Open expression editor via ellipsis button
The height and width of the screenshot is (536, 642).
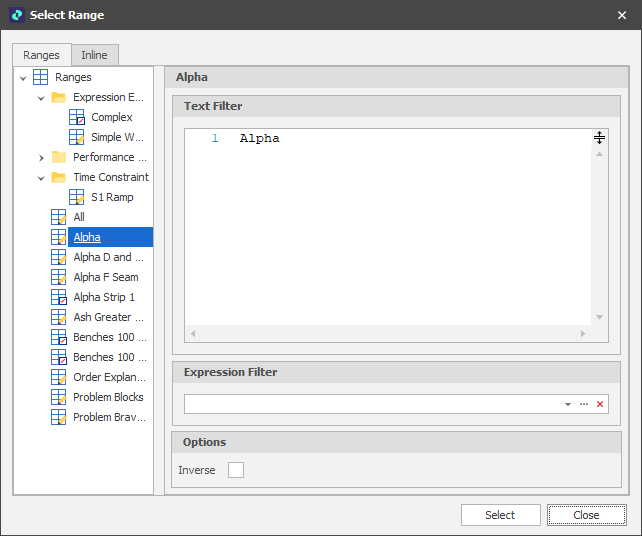tap(584, 404)
